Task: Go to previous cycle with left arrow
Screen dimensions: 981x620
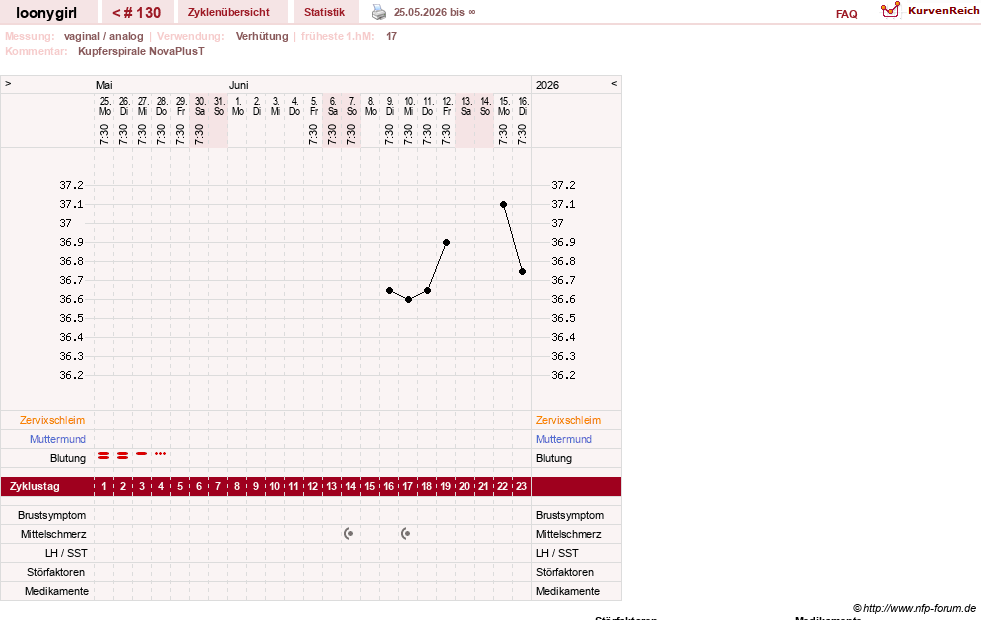Action: 614,83
